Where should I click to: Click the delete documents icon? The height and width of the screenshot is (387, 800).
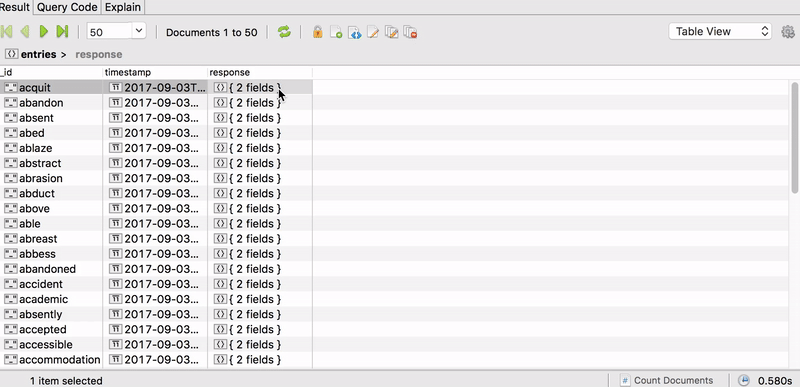click(410, 32)
